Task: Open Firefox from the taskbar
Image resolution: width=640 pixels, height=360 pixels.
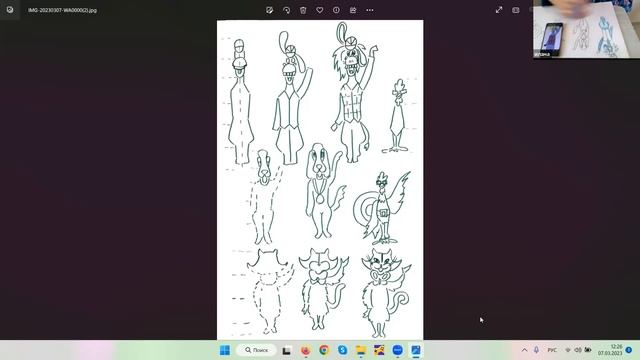Action: point(305,350)
